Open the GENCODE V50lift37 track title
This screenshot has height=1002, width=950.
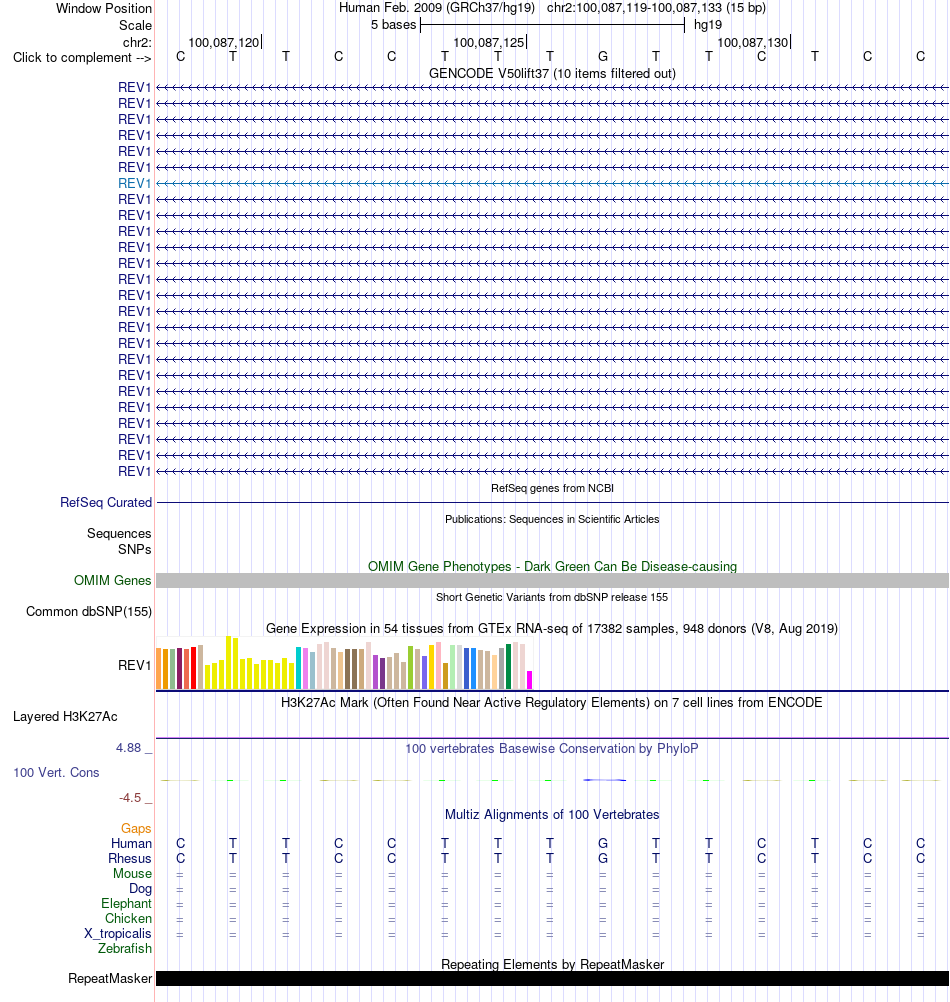(552, 73)
